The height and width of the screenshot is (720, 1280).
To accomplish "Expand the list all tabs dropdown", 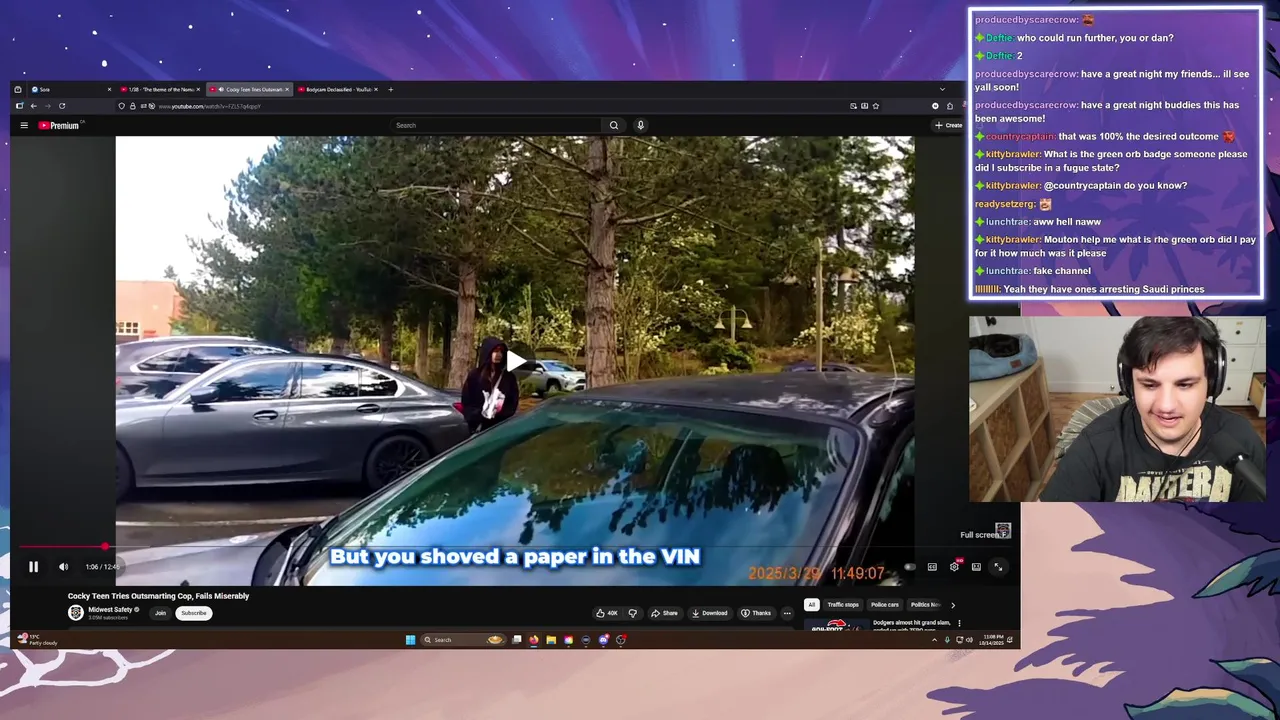I will [x=942, y=89].
